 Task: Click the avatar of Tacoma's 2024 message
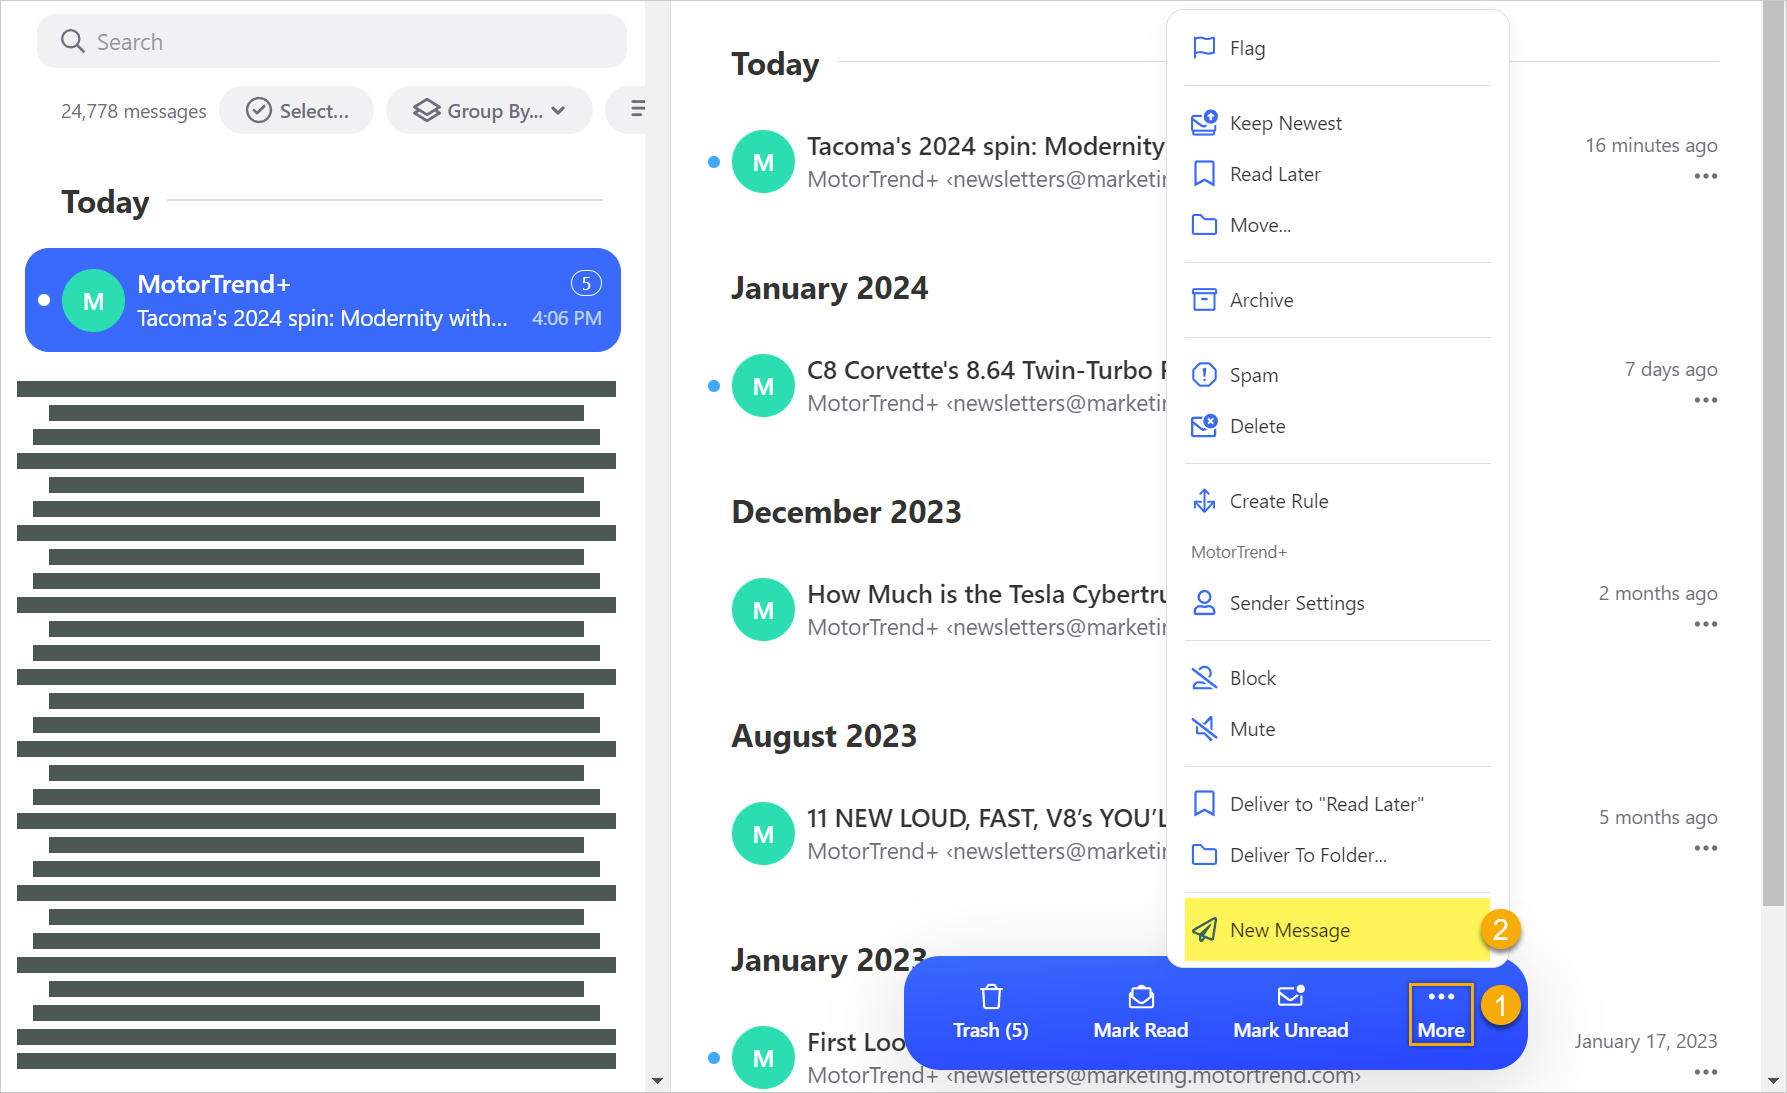(x=763, y=162)
